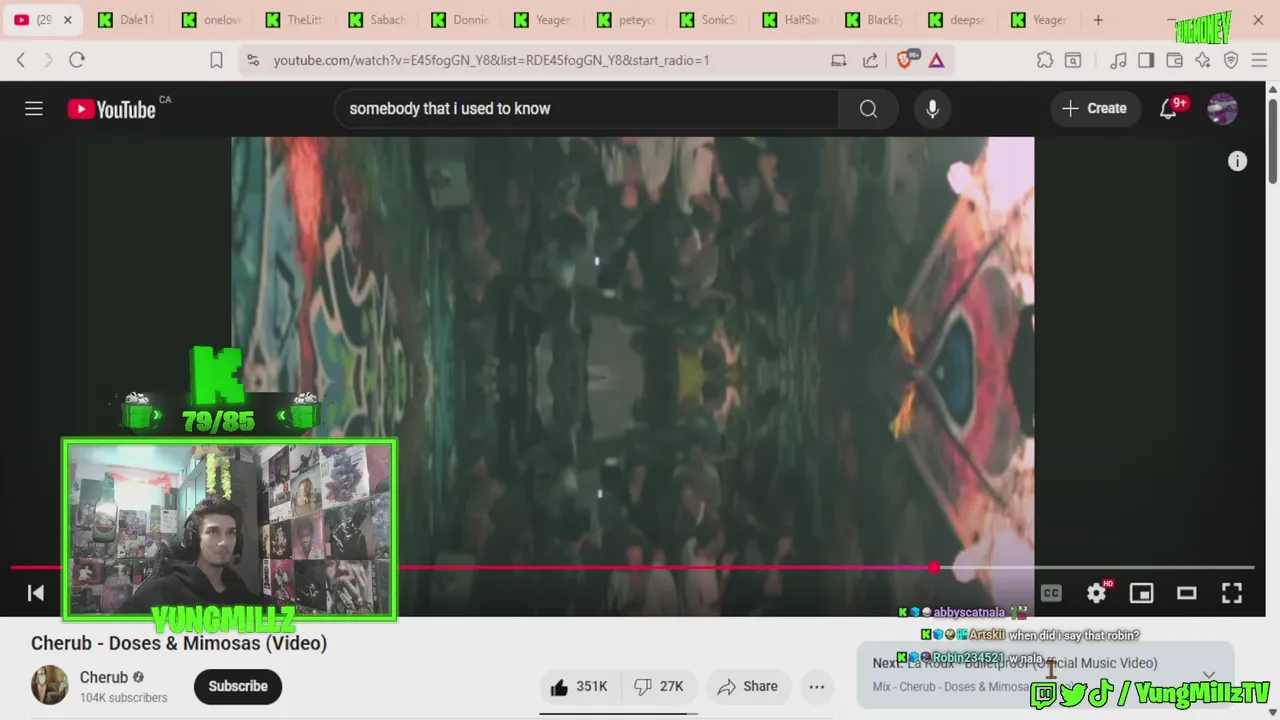The width and height of the screenshot is (1280, 720).
Task: Open the Cherub channel avatar
Action: (49, 685)
